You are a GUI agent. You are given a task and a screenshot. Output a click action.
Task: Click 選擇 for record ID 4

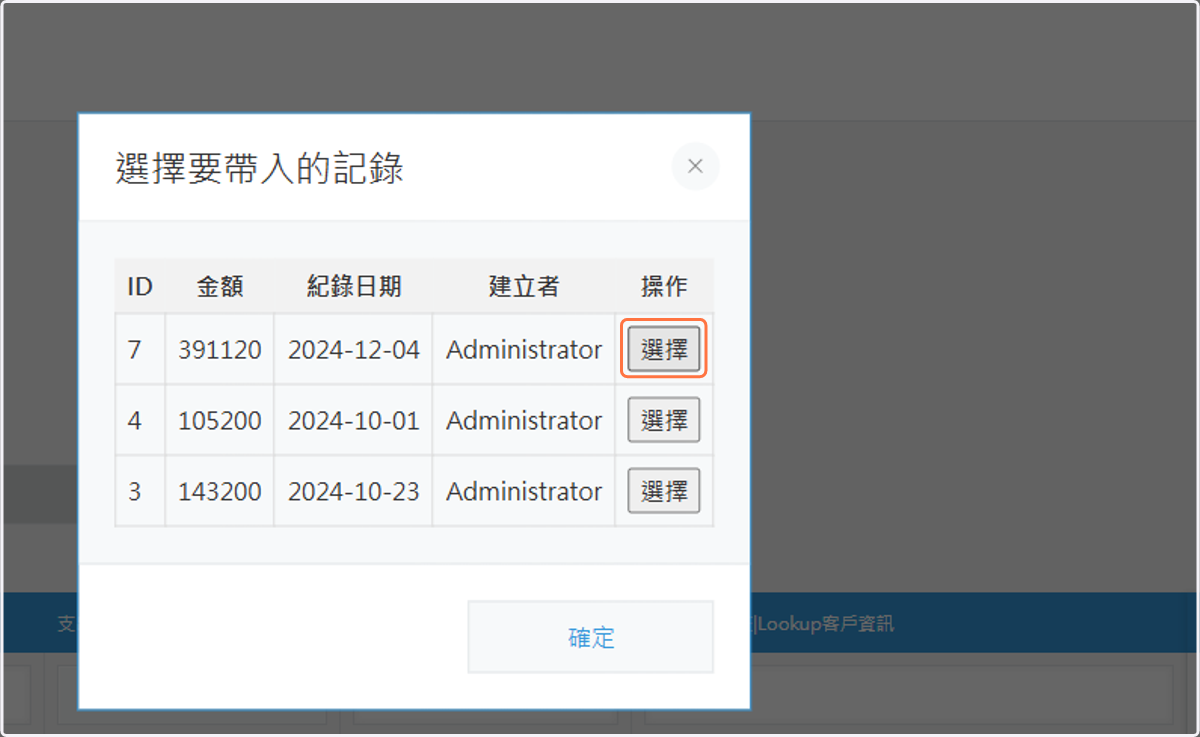[x=664, y=420]
